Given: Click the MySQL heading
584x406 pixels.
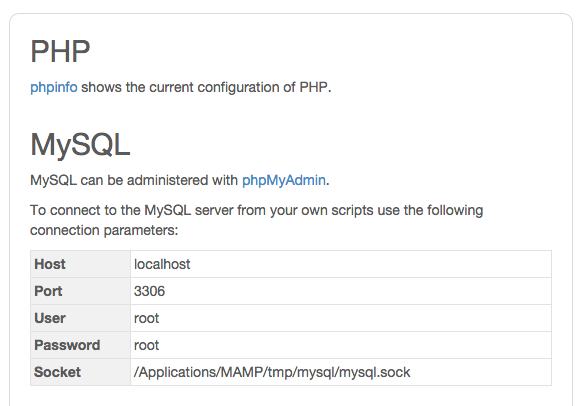Looking at the screenshot, I should 80,145.
